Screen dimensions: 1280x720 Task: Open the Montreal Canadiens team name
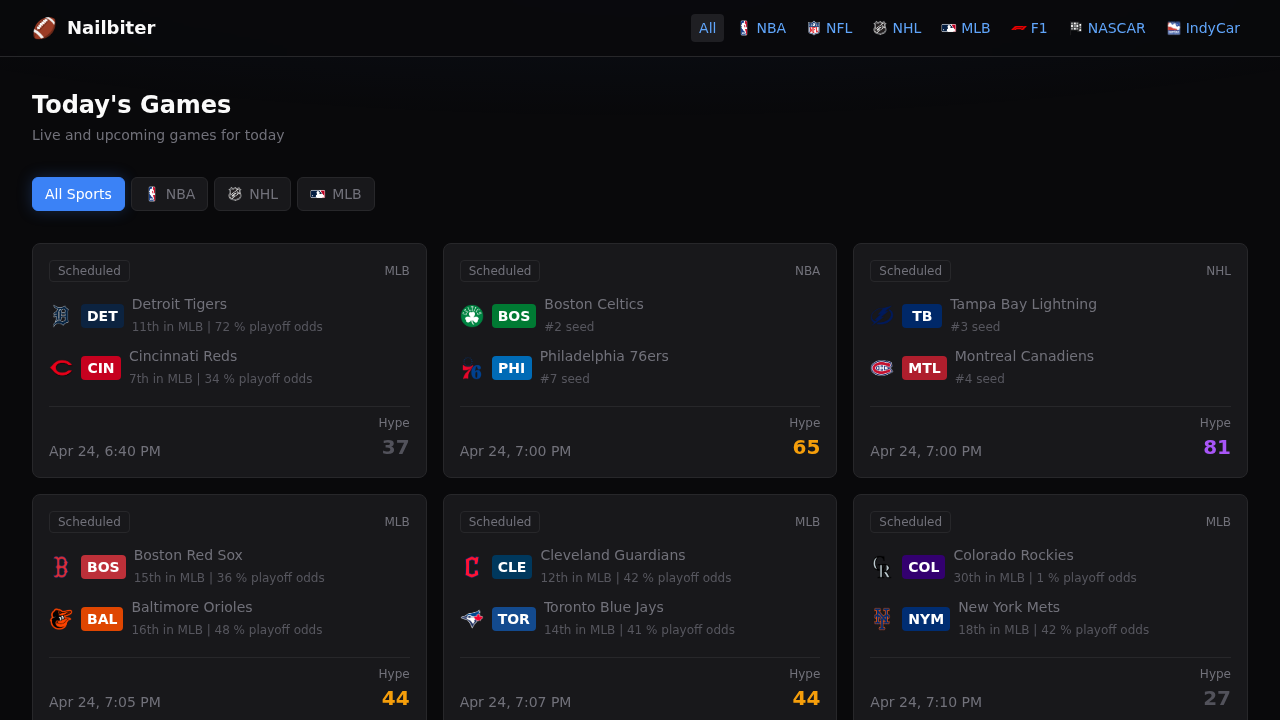pos(1024,356)
